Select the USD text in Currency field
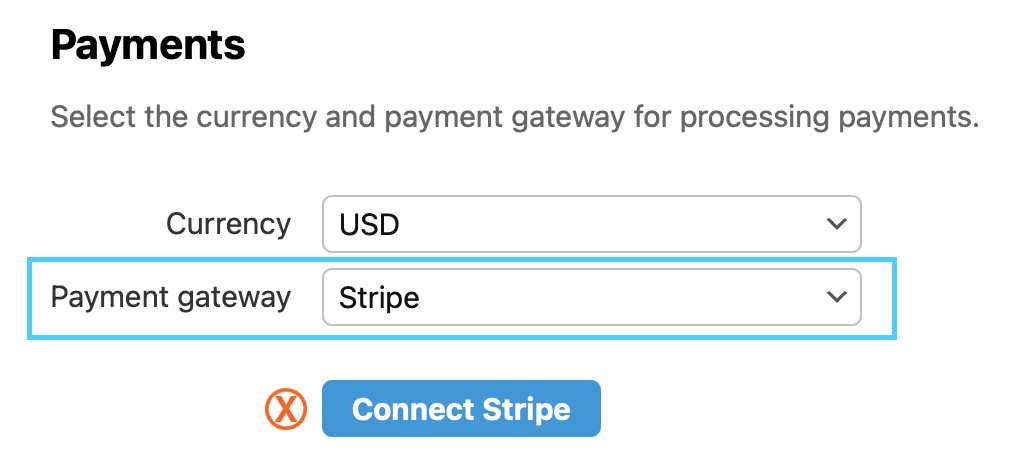The height and width of the screenshot is (469, 1024). (369, 224)
